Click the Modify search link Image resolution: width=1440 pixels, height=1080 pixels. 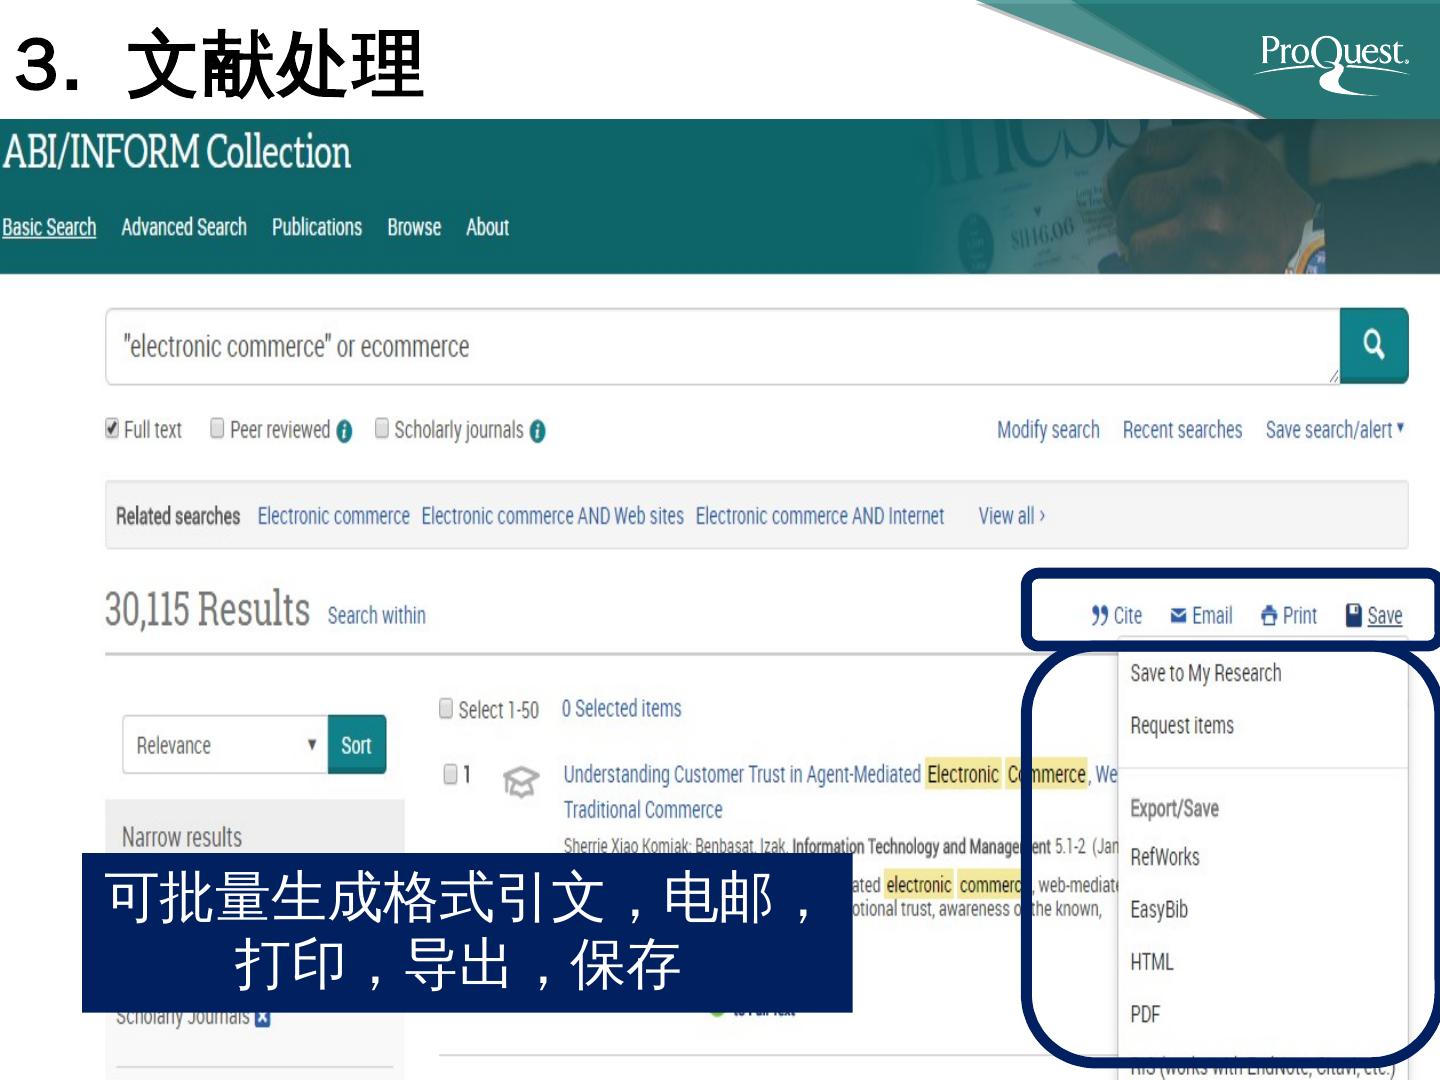tap(1048, 430)
